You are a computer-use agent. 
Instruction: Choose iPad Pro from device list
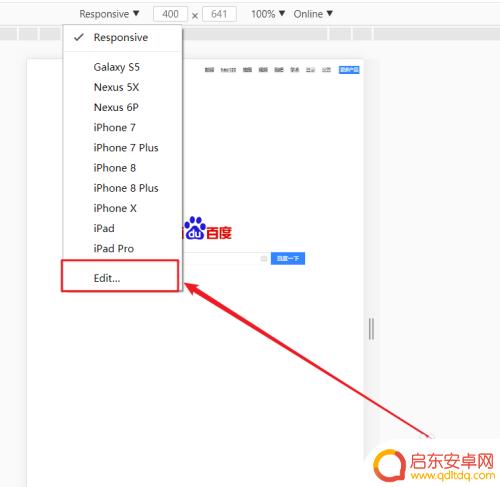tap(122, 249)
